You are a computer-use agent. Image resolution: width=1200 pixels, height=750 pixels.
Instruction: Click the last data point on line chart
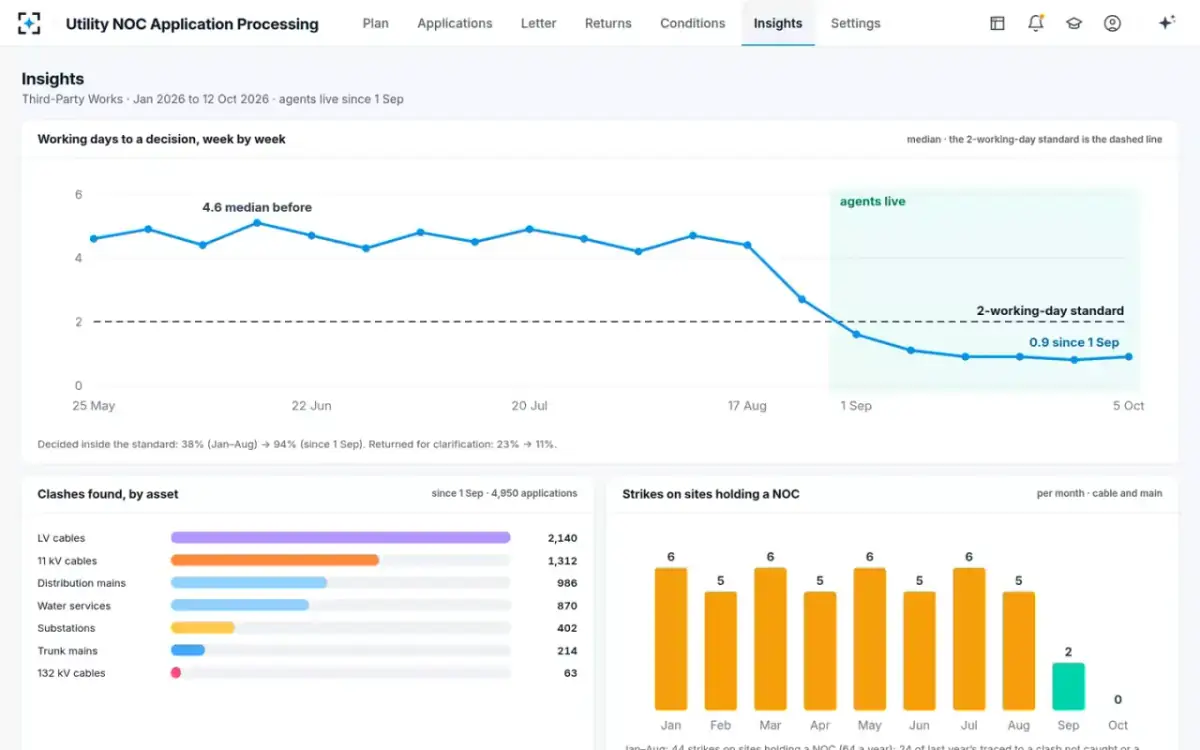(1129, 356)
